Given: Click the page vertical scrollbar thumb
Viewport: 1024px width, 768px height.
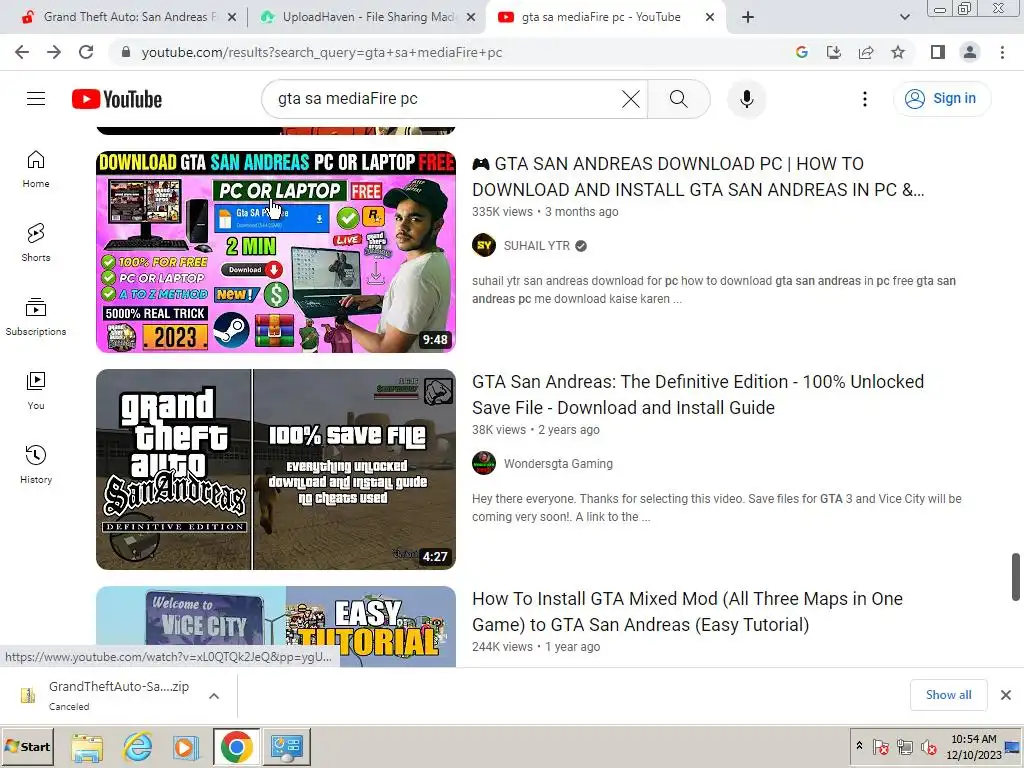Looking at the screenshot, I should coord(1016,576).
